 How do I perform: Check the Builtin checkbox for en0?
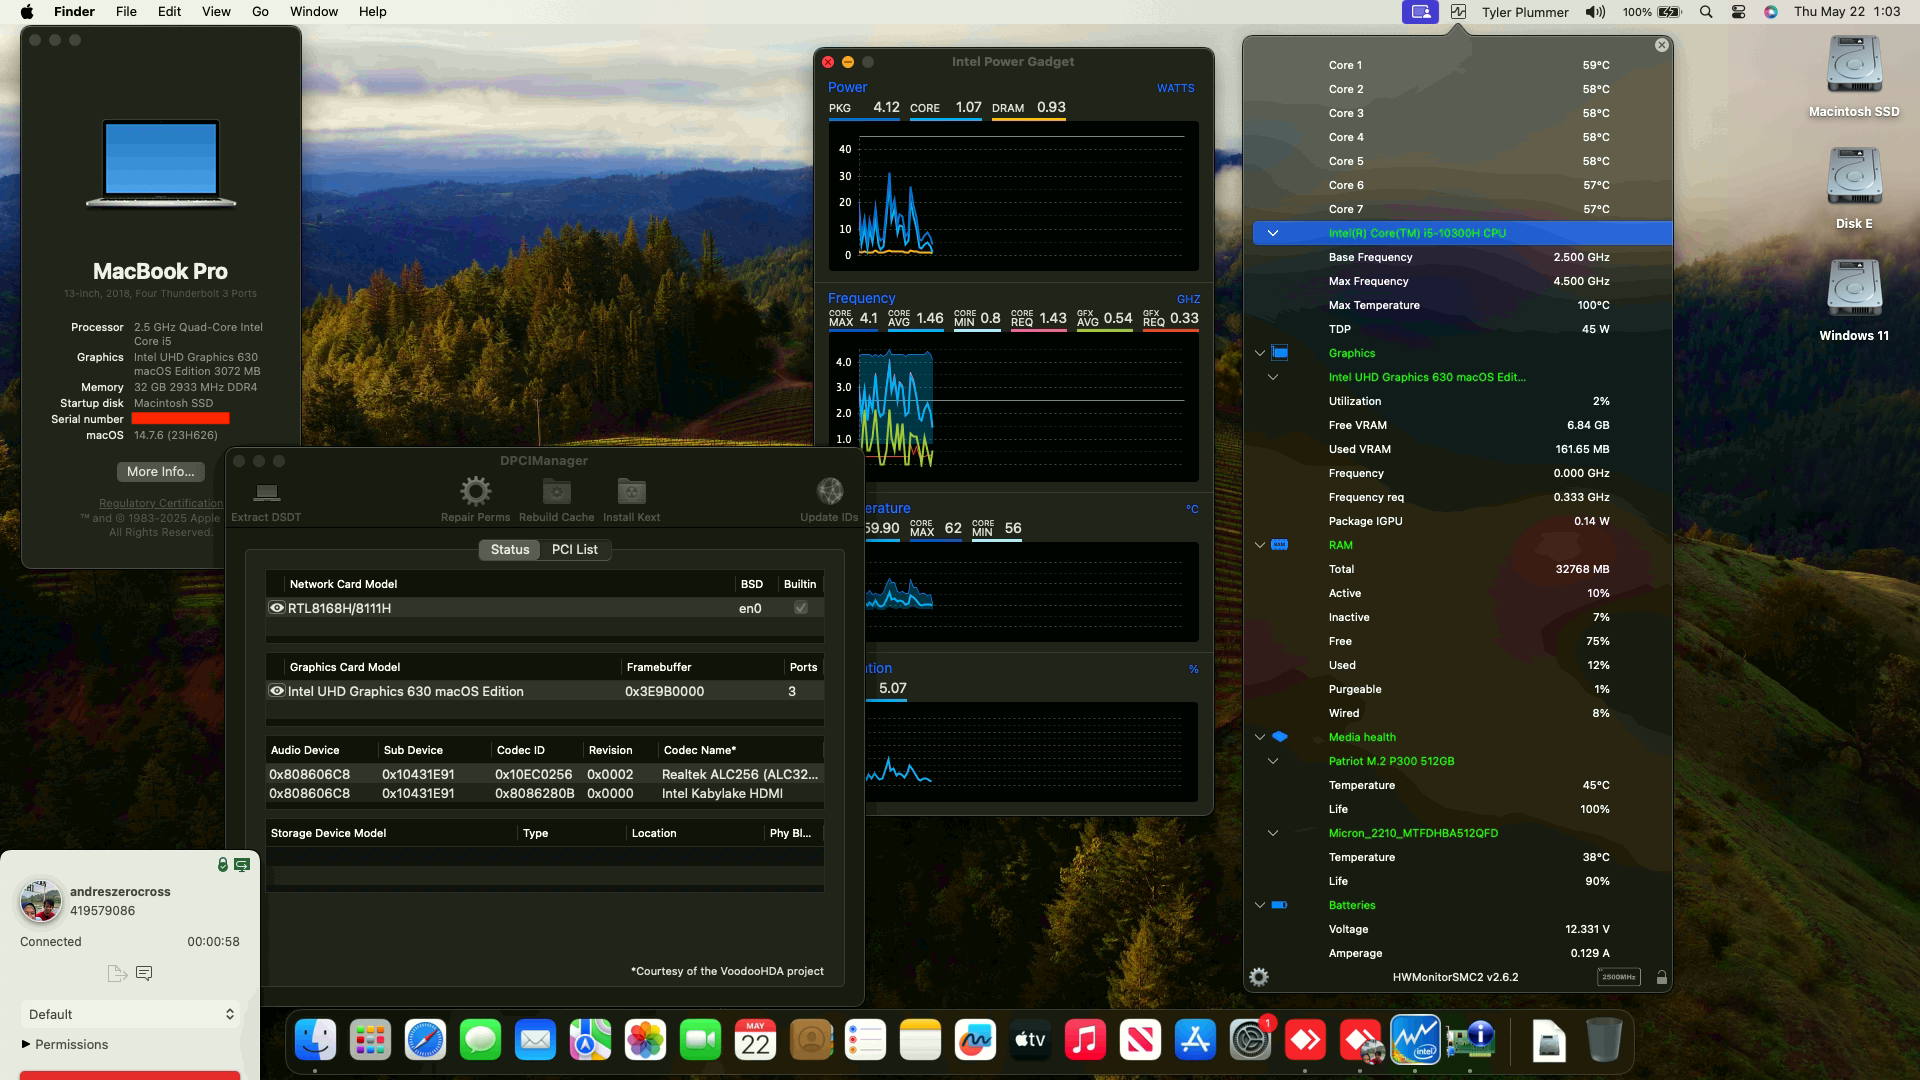pyautogui.click(x=799, y=607)
